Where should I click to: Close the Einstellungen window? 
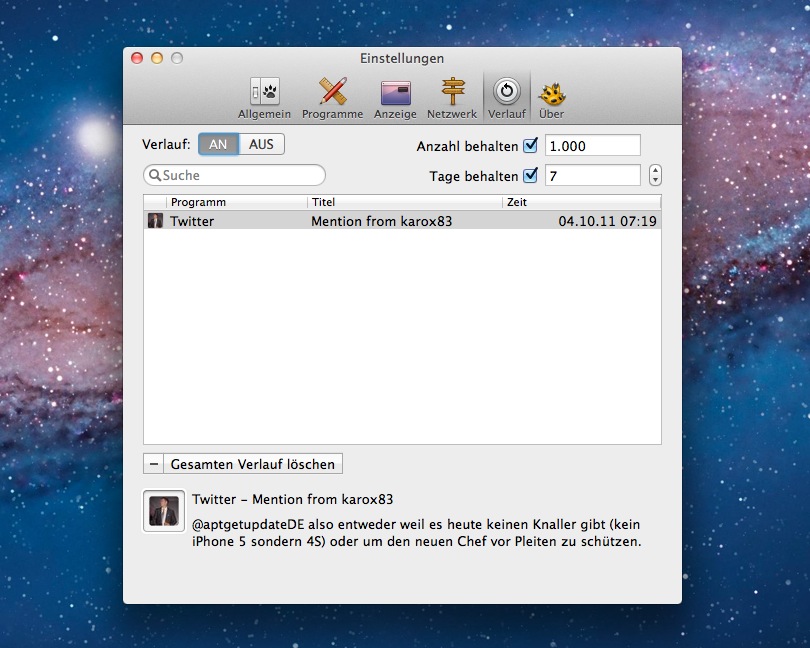tap(137, 58)
